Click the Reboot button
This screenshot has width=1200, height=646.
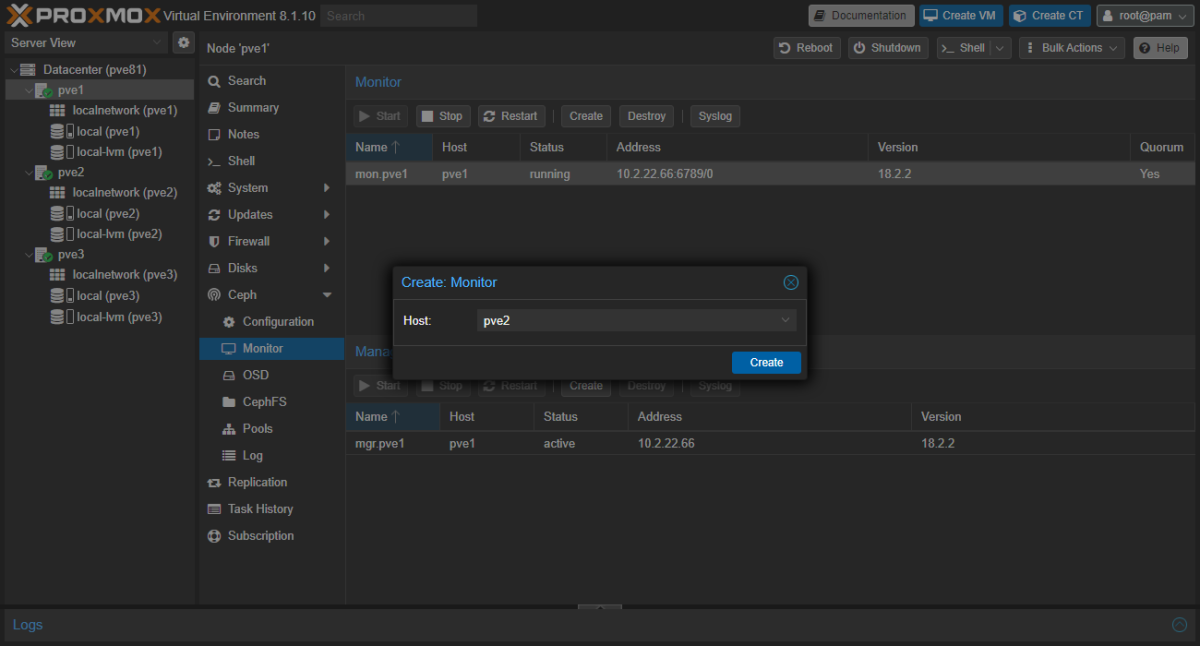(x=806, y=48)
